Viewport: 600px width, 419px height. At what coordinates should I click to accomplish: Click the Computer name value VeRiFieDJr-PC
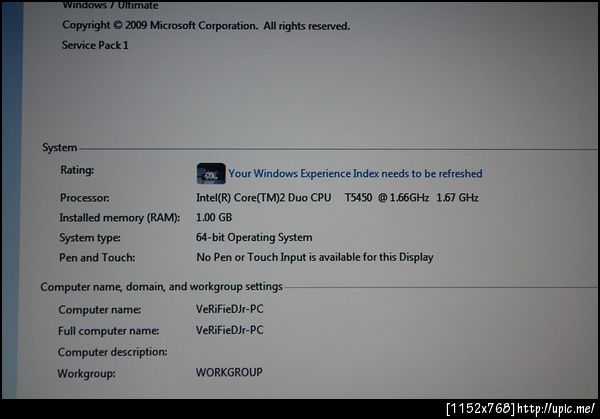(230, 309)
